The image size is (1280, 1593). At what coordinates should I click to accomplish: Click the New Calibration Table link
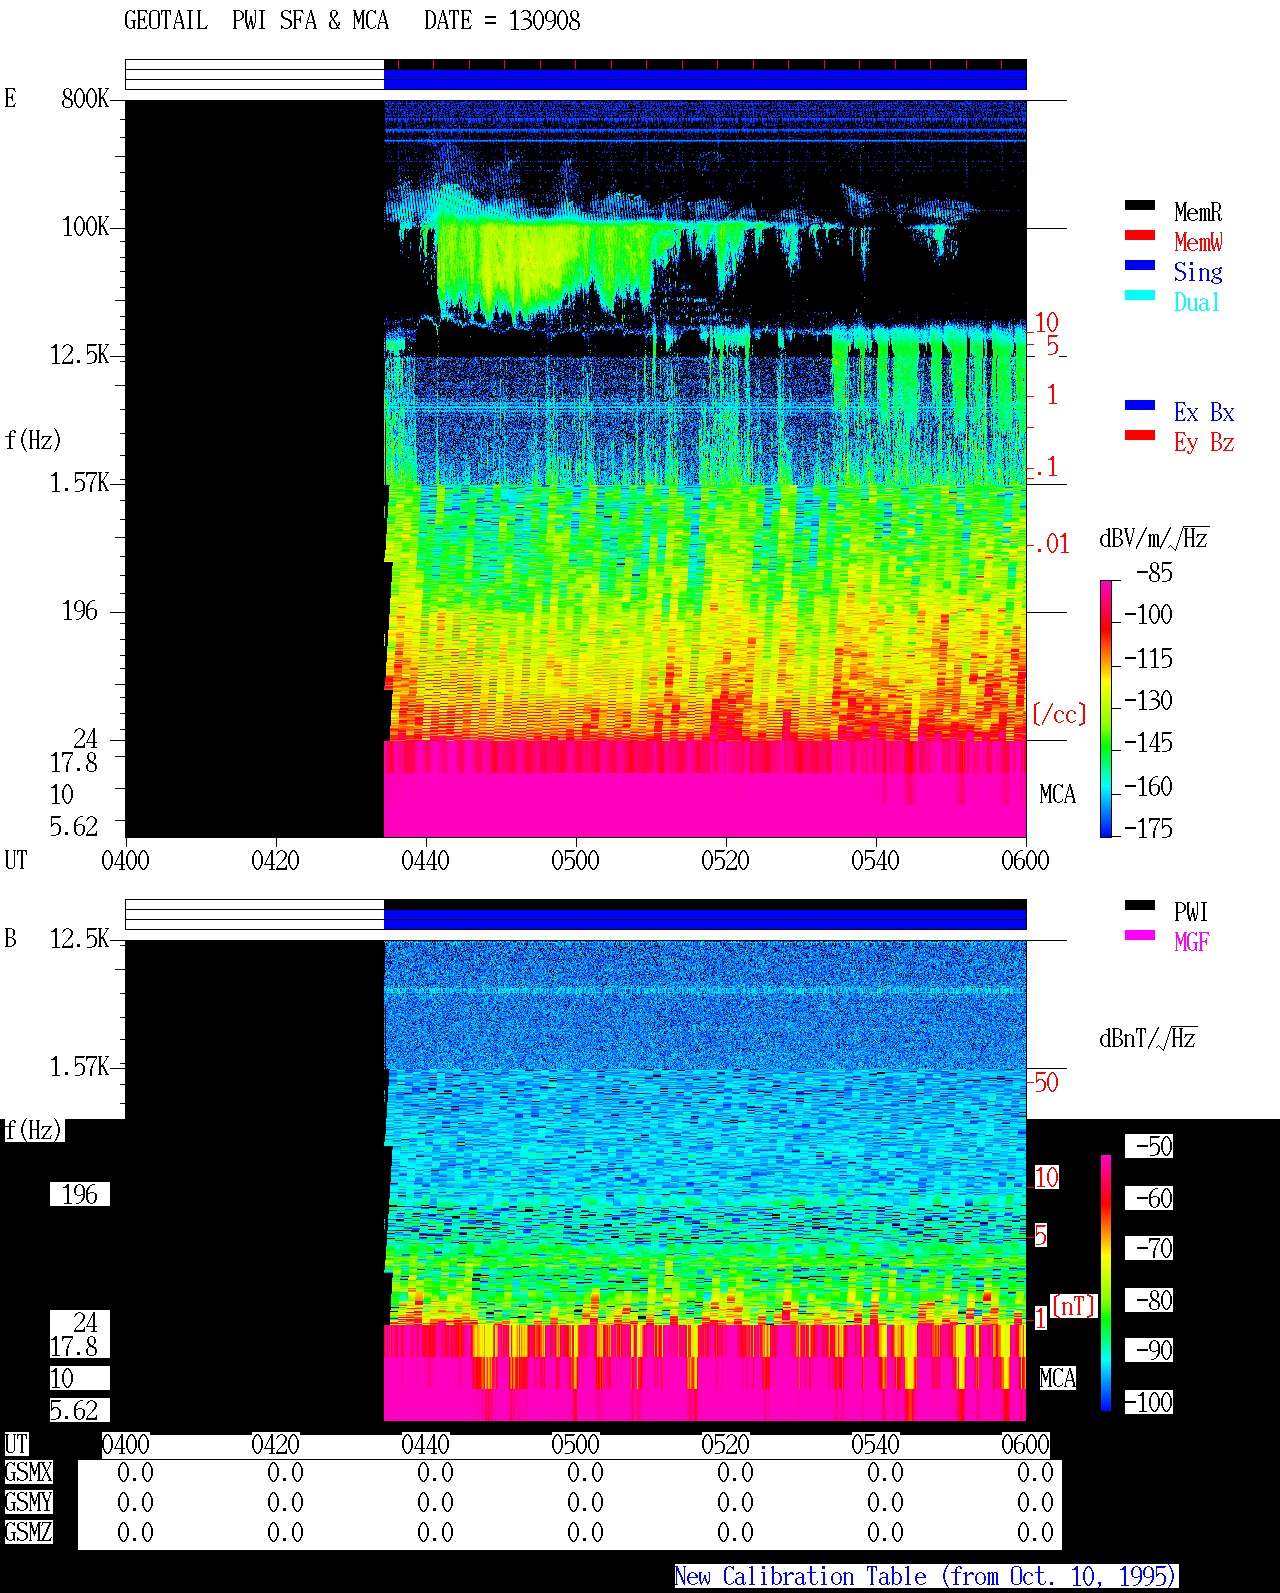pos(926,1576)
